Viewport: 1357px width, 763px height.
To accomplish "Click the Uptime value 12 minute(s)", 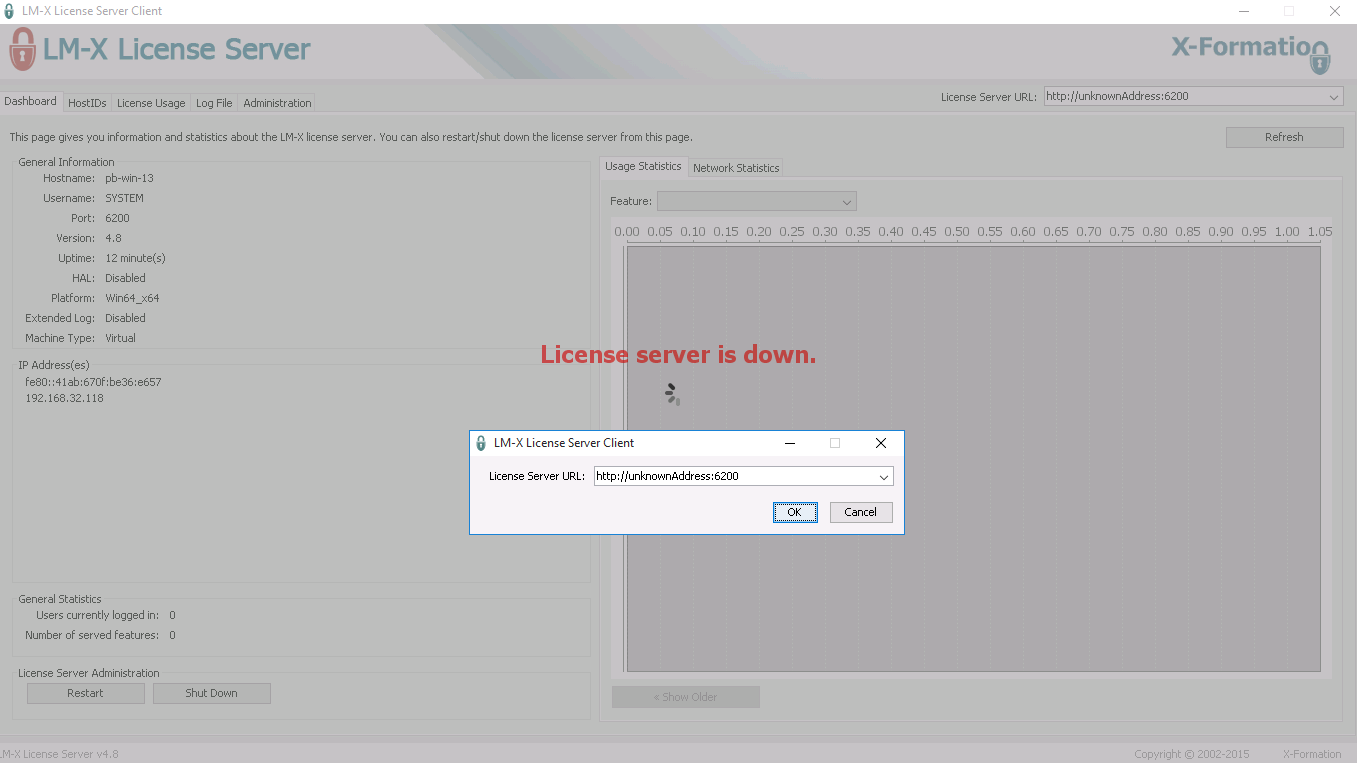I will coord(135,258).
